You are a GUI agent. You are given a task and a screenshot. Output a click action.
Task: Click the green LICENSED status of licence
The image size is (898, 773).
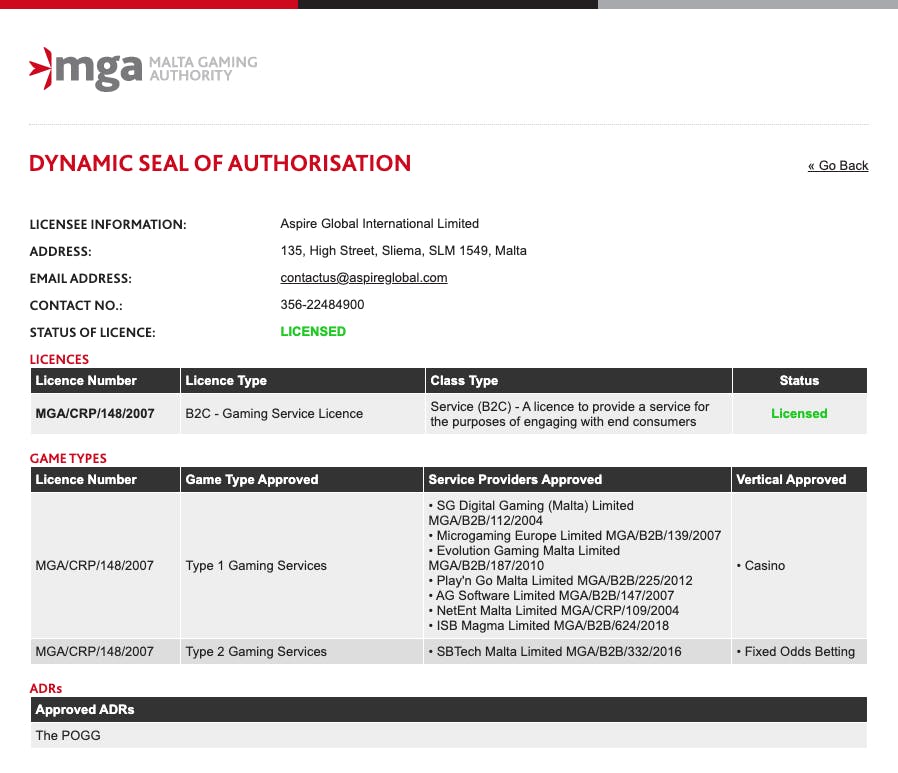point(313,332)
